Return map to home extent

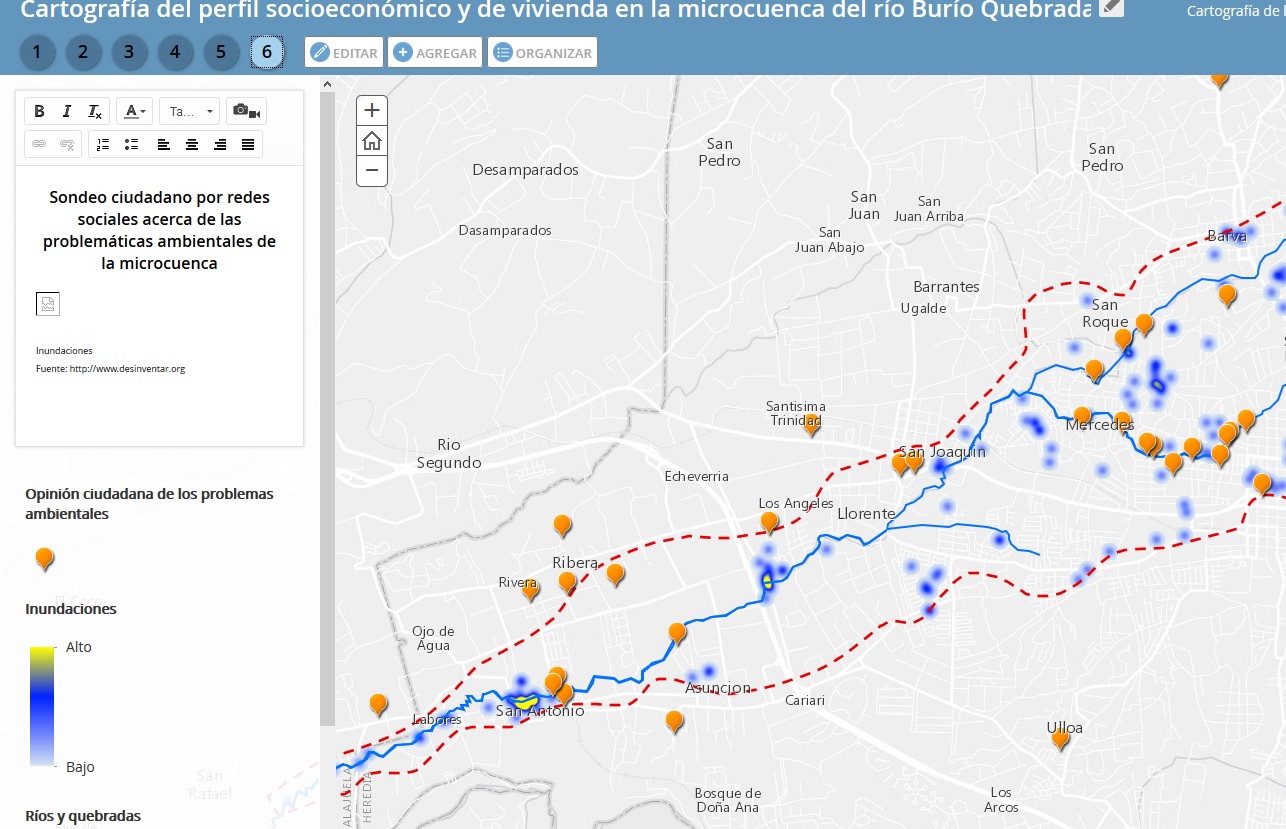(x=372, y=141)
